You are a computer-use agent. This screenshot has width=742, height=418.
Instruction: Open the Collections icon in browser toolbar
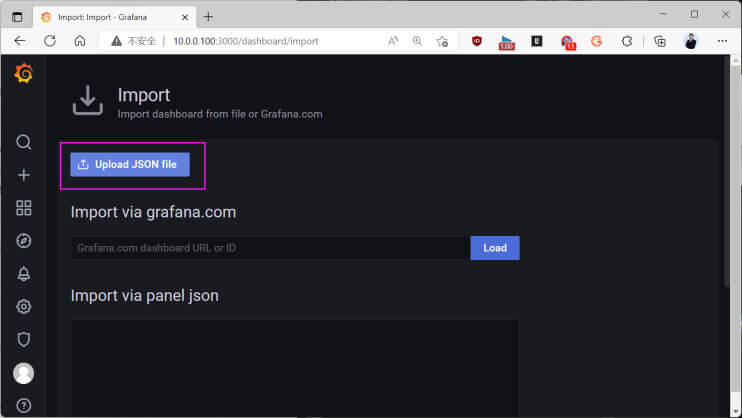(660, 41)
